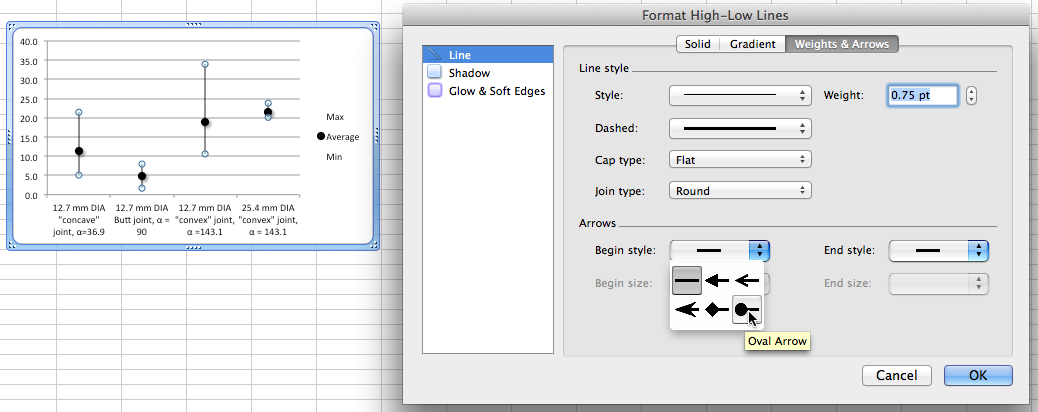Open the line Style dropdown
The width and height of the screenshot is (1038, 412).
(x=740, y=95)
